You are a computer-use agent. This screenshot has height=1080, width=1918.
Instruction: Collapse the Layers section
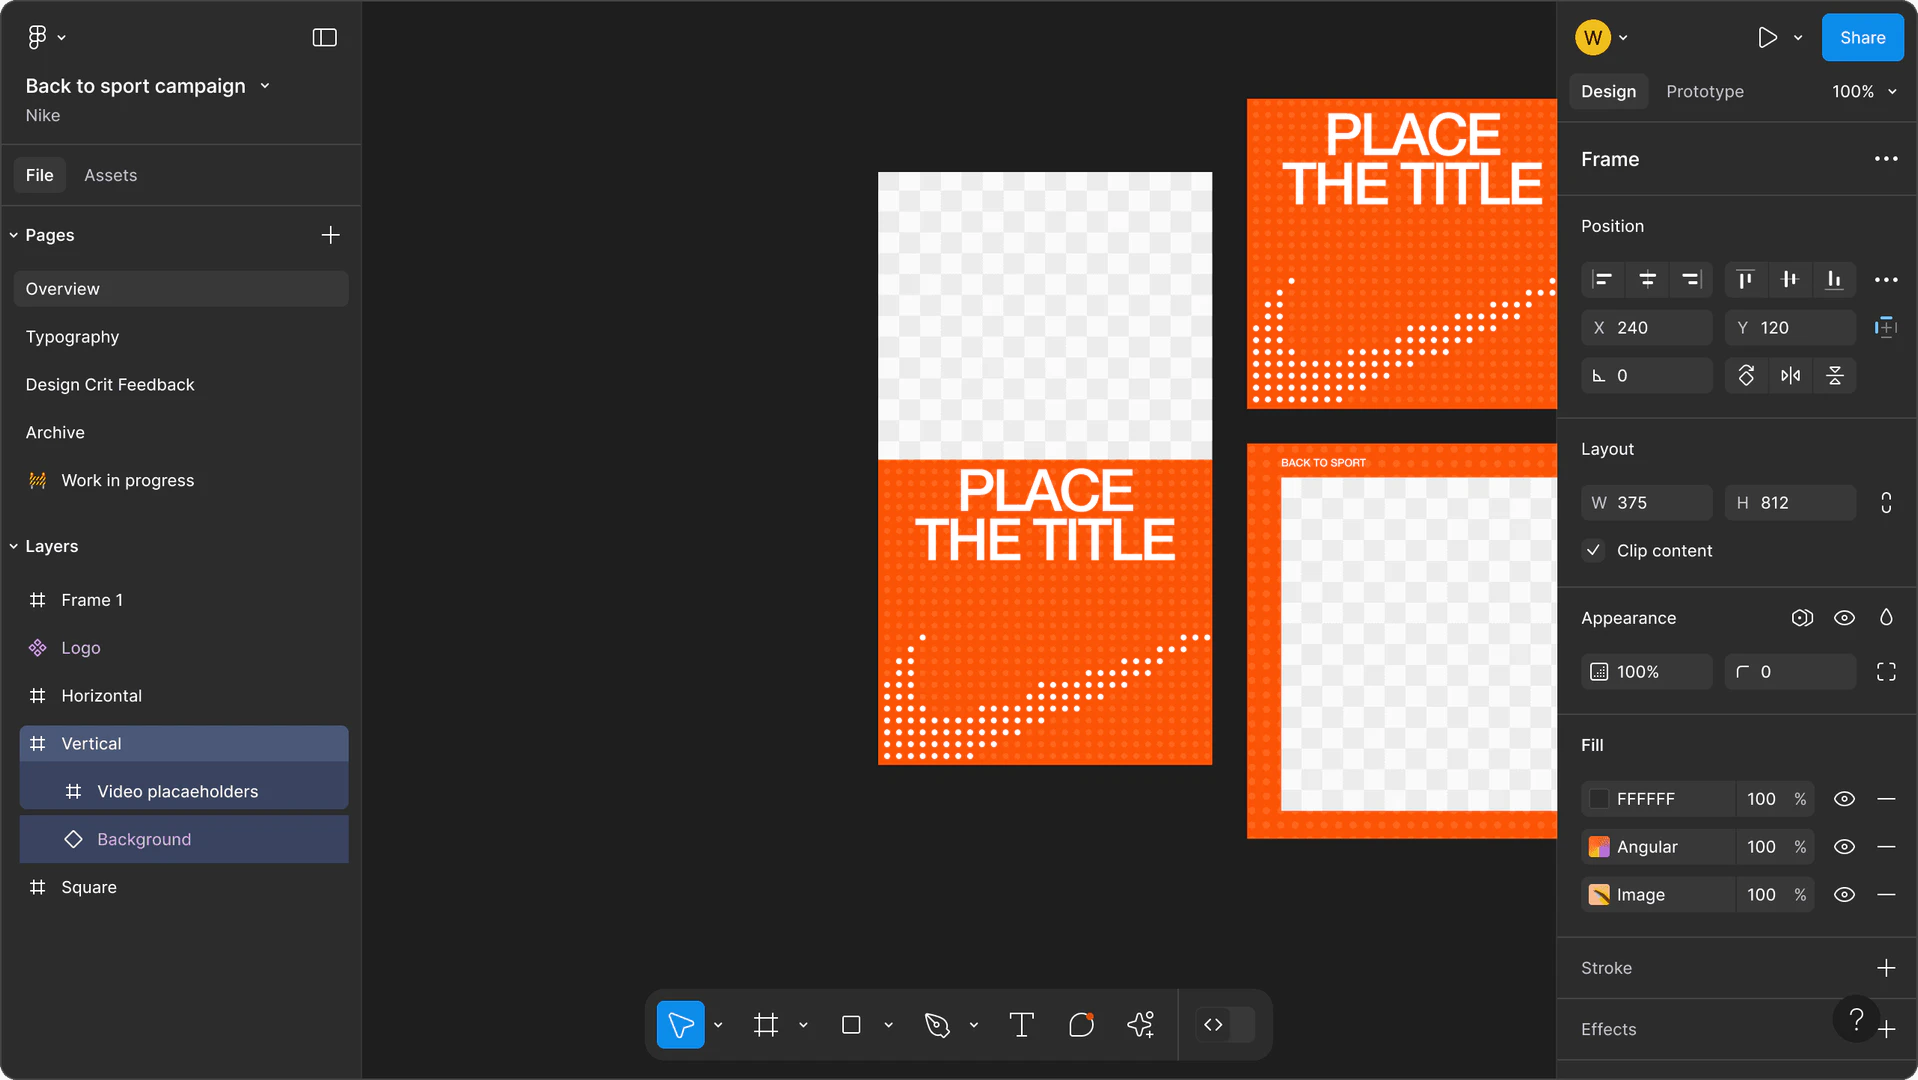(x=14, y=547)
